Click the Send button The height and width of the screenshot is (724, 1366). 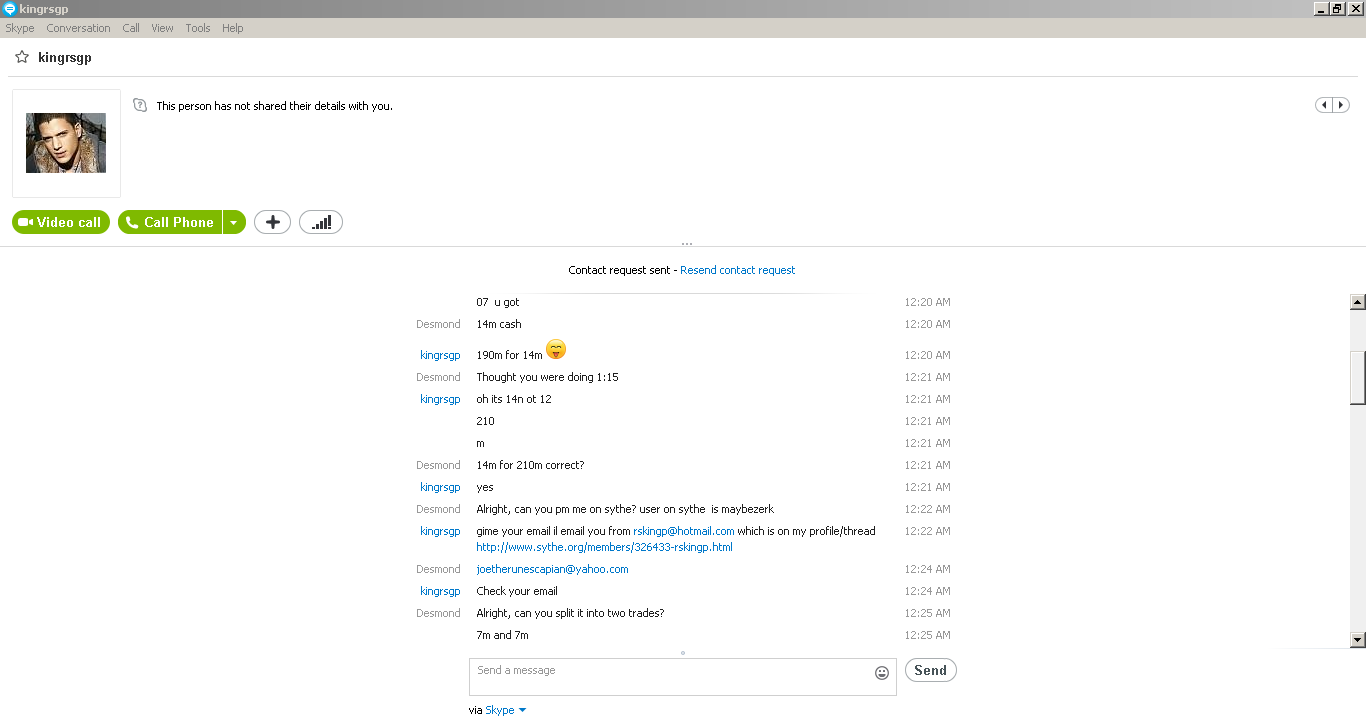(930, 670)
